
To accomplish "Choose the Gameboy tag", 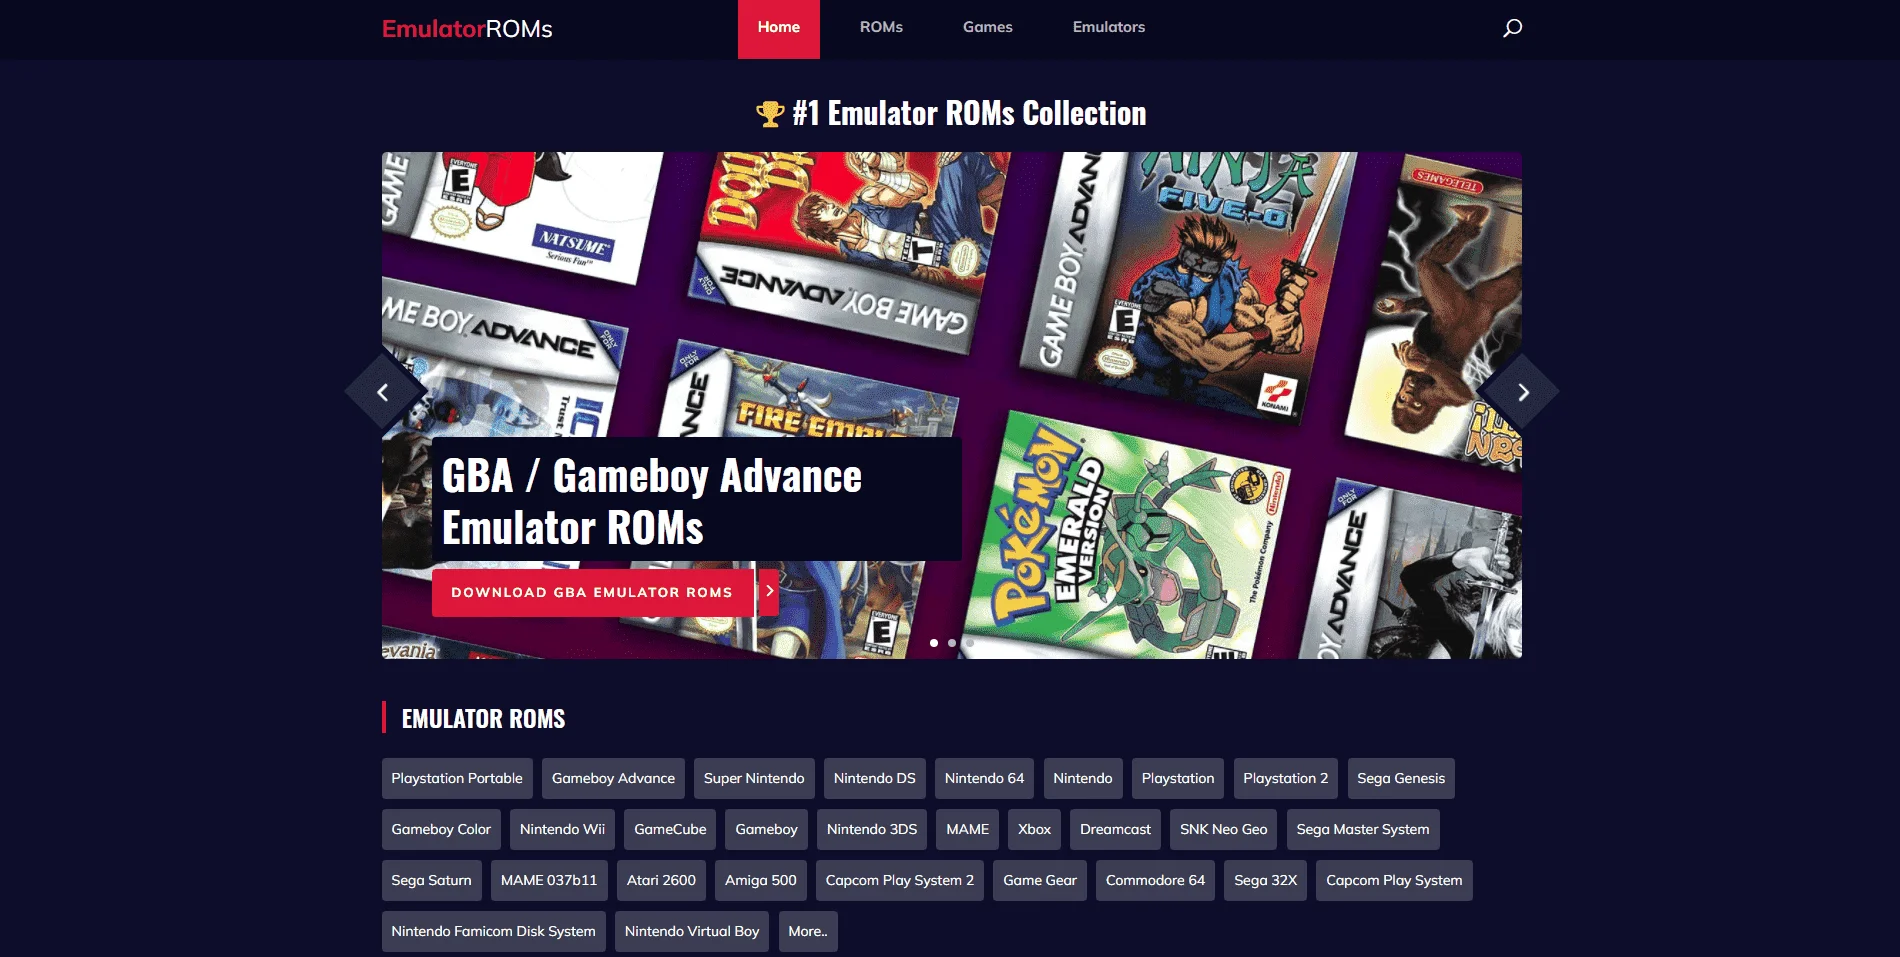I will coord(766,829).
